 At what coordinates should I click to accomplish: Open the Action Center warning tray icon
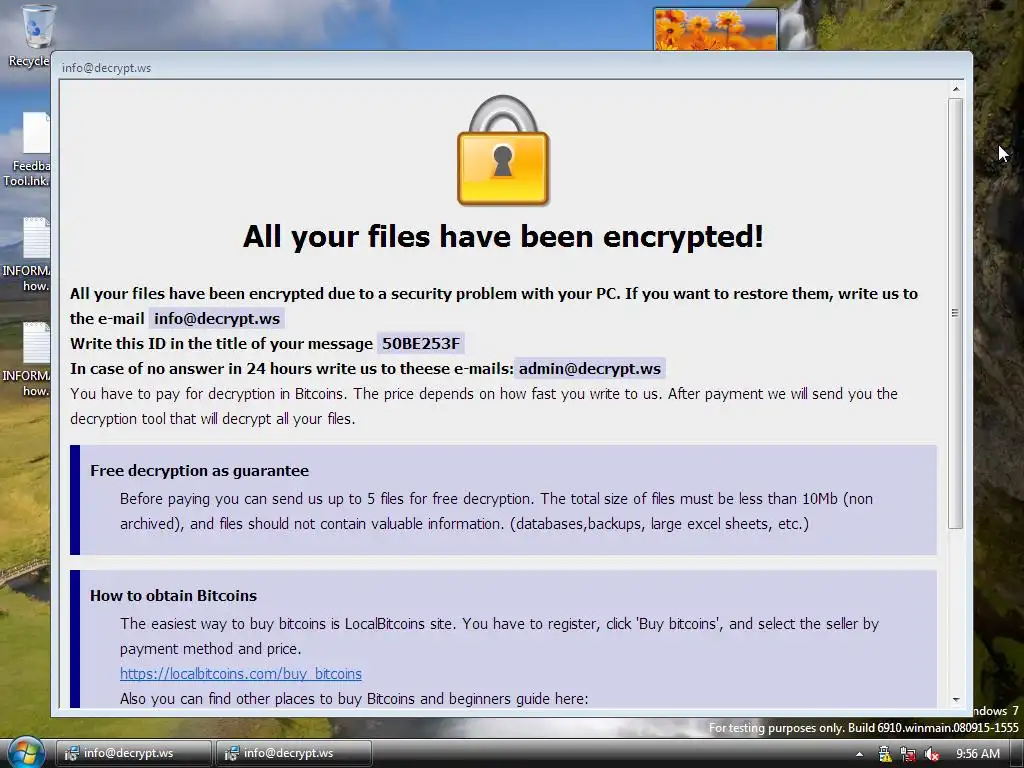(x=884, y=754)
